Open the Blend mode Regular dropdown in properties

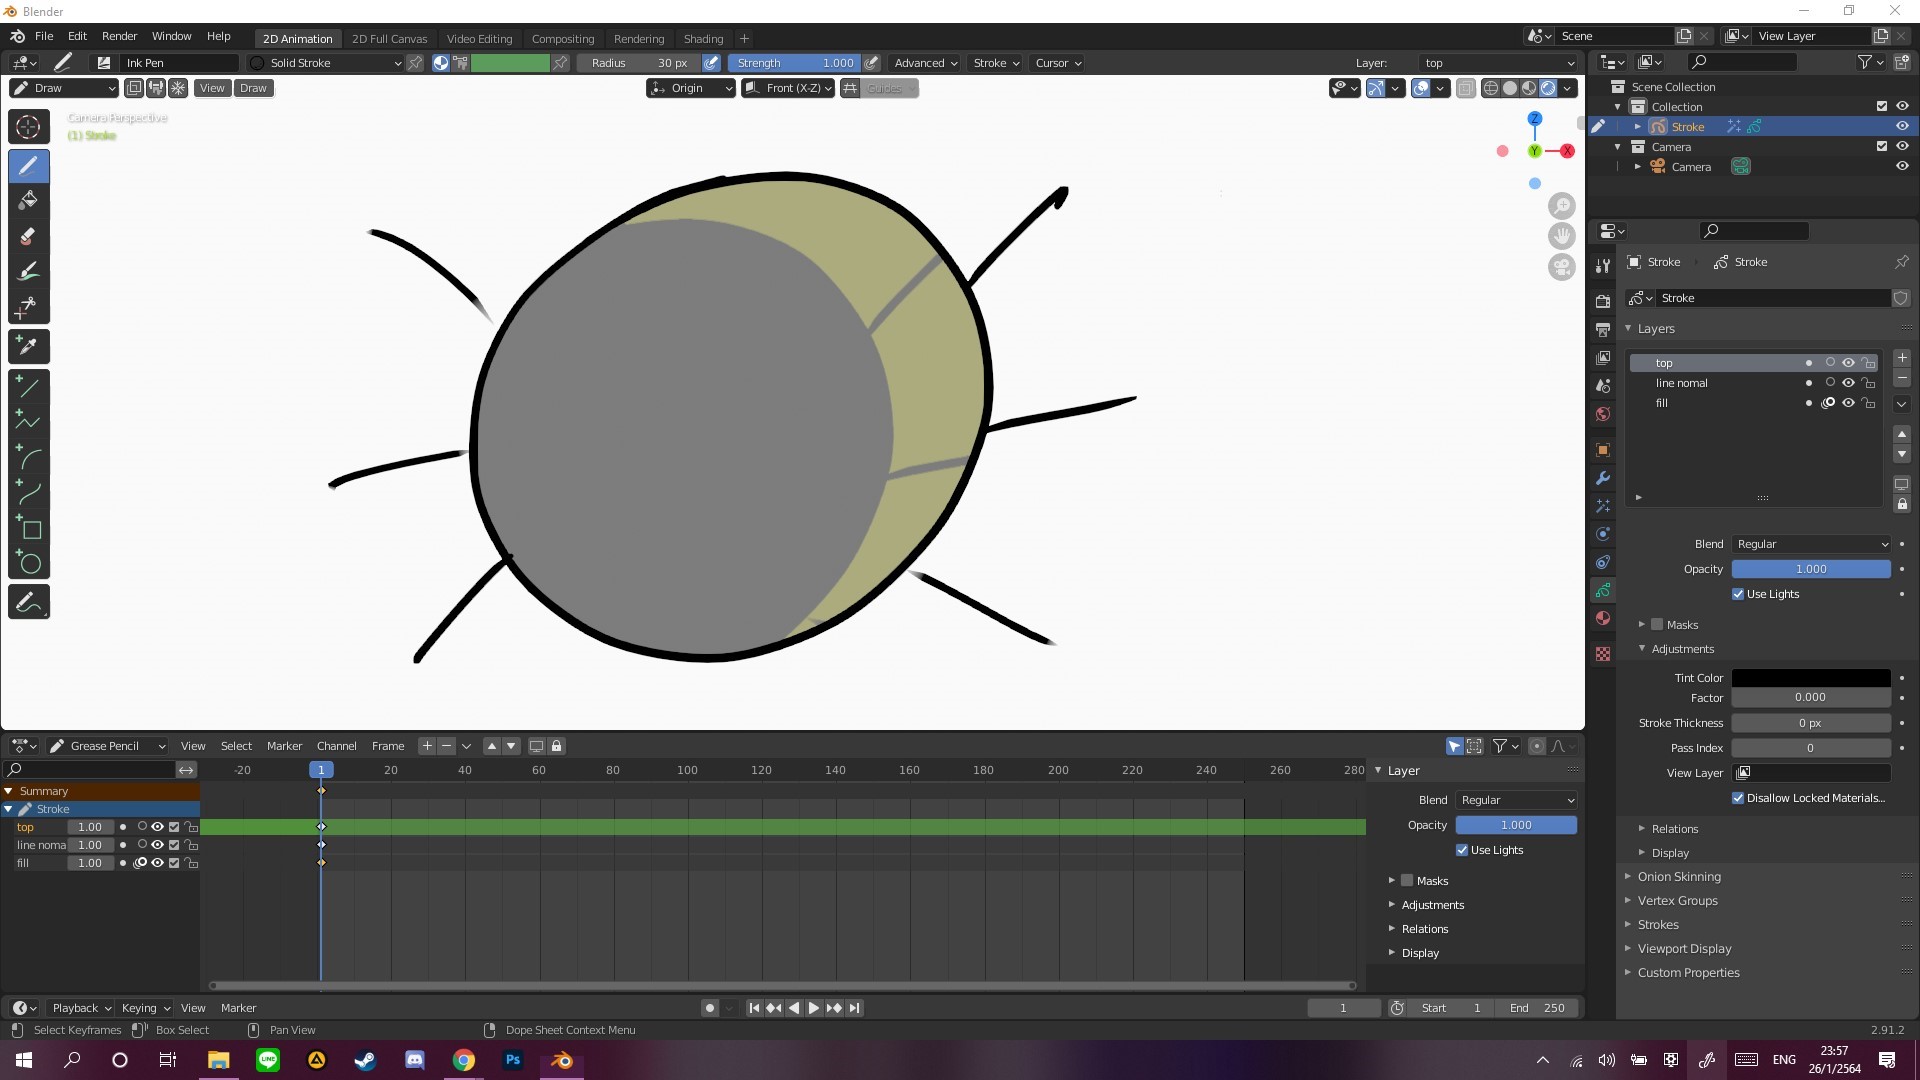[x=1811, y=544]
